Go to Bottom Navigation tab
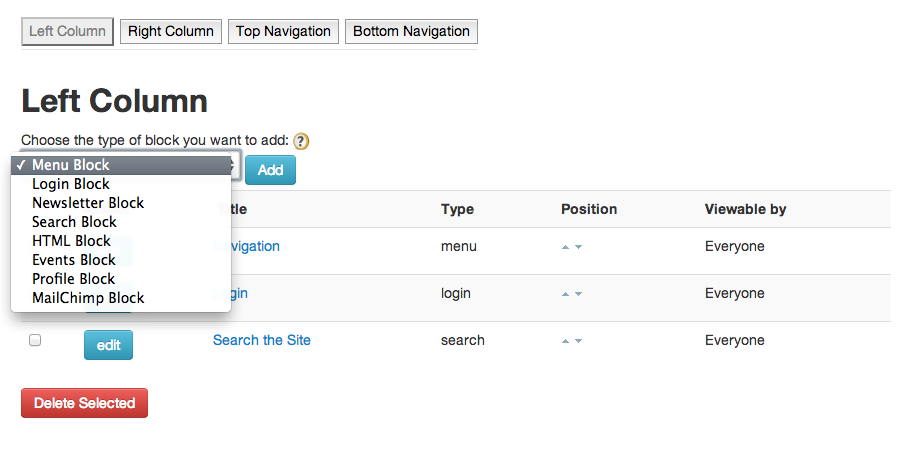910x461 pixels. click(x=411, y=31)
